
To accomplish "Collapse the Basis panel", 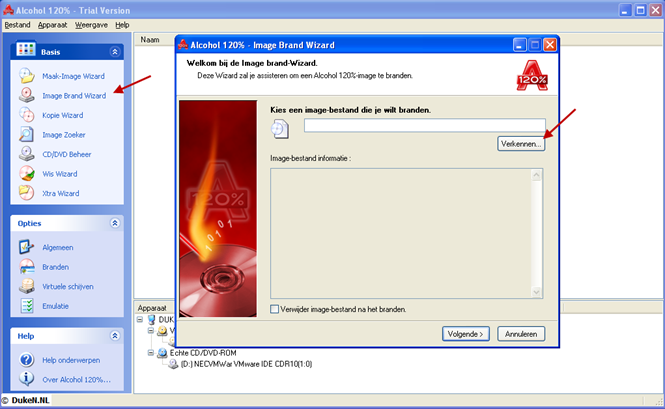I will (x=115, y=52).
